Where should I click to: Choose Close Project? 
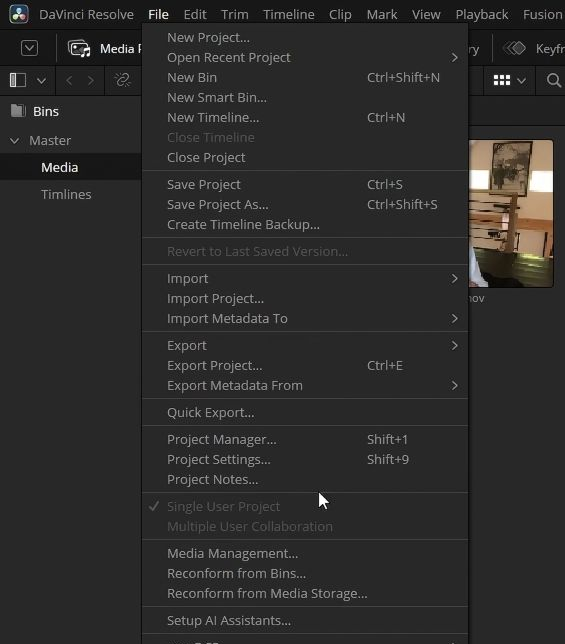pos(305,157)
